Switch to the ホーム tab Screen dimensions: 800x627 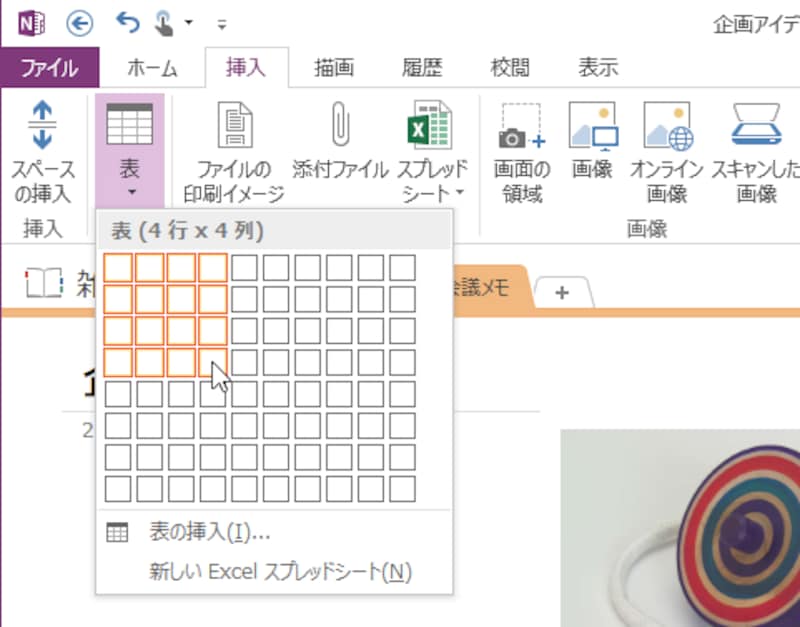[152, 68]
